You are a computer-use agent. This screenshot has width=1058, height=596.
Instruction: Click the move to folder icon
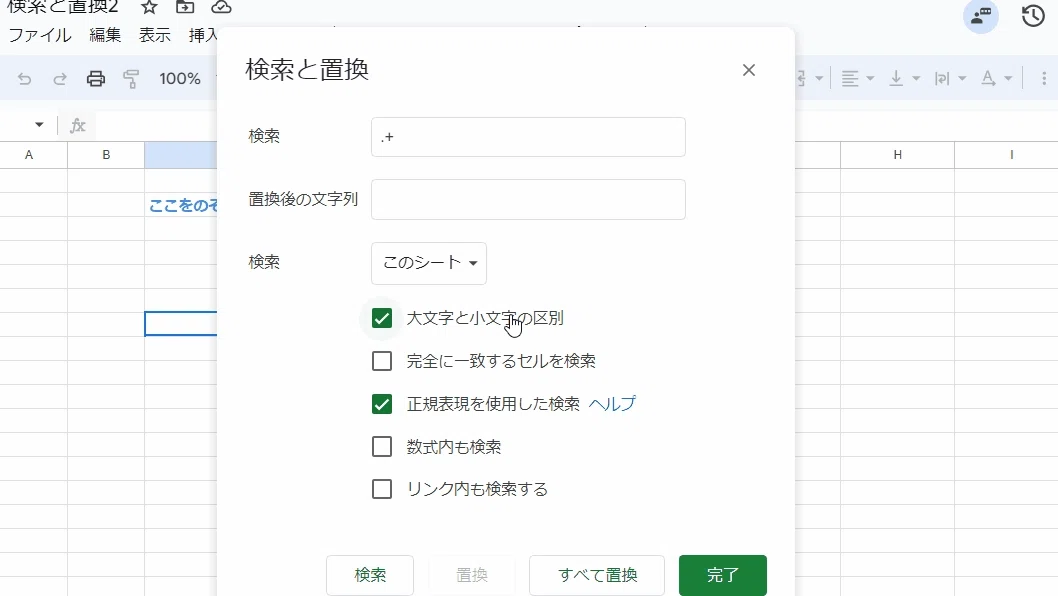pyautogui.click(x=185, y=7)
